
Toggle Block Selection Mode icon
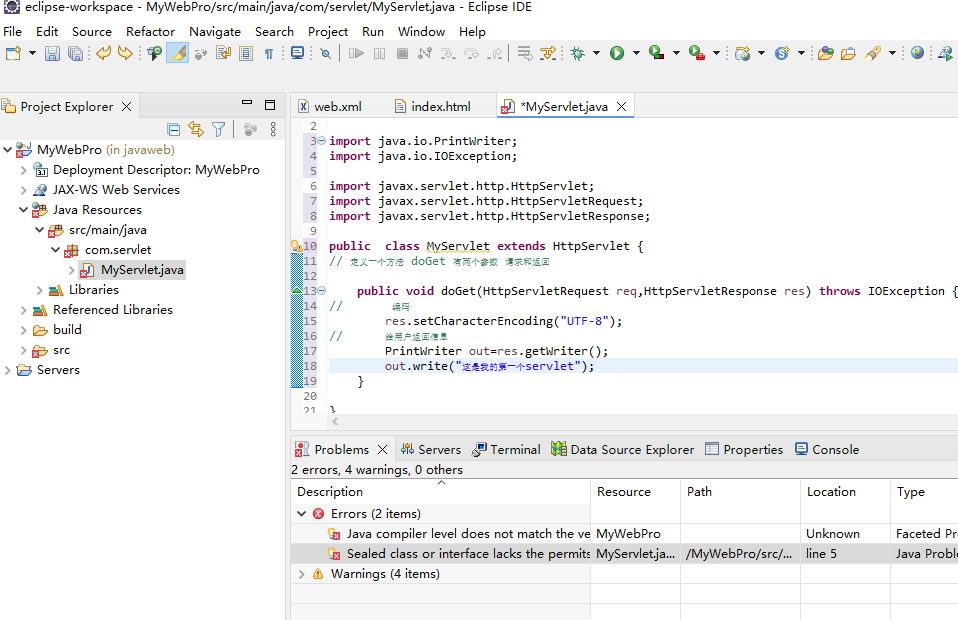(x=246, y=54)
